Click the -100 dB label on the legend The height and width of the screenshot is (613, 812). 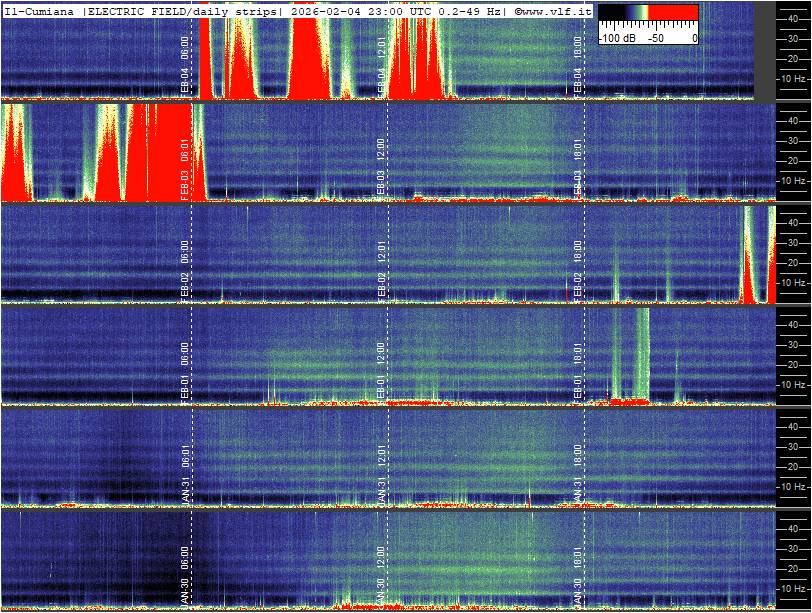619,38
